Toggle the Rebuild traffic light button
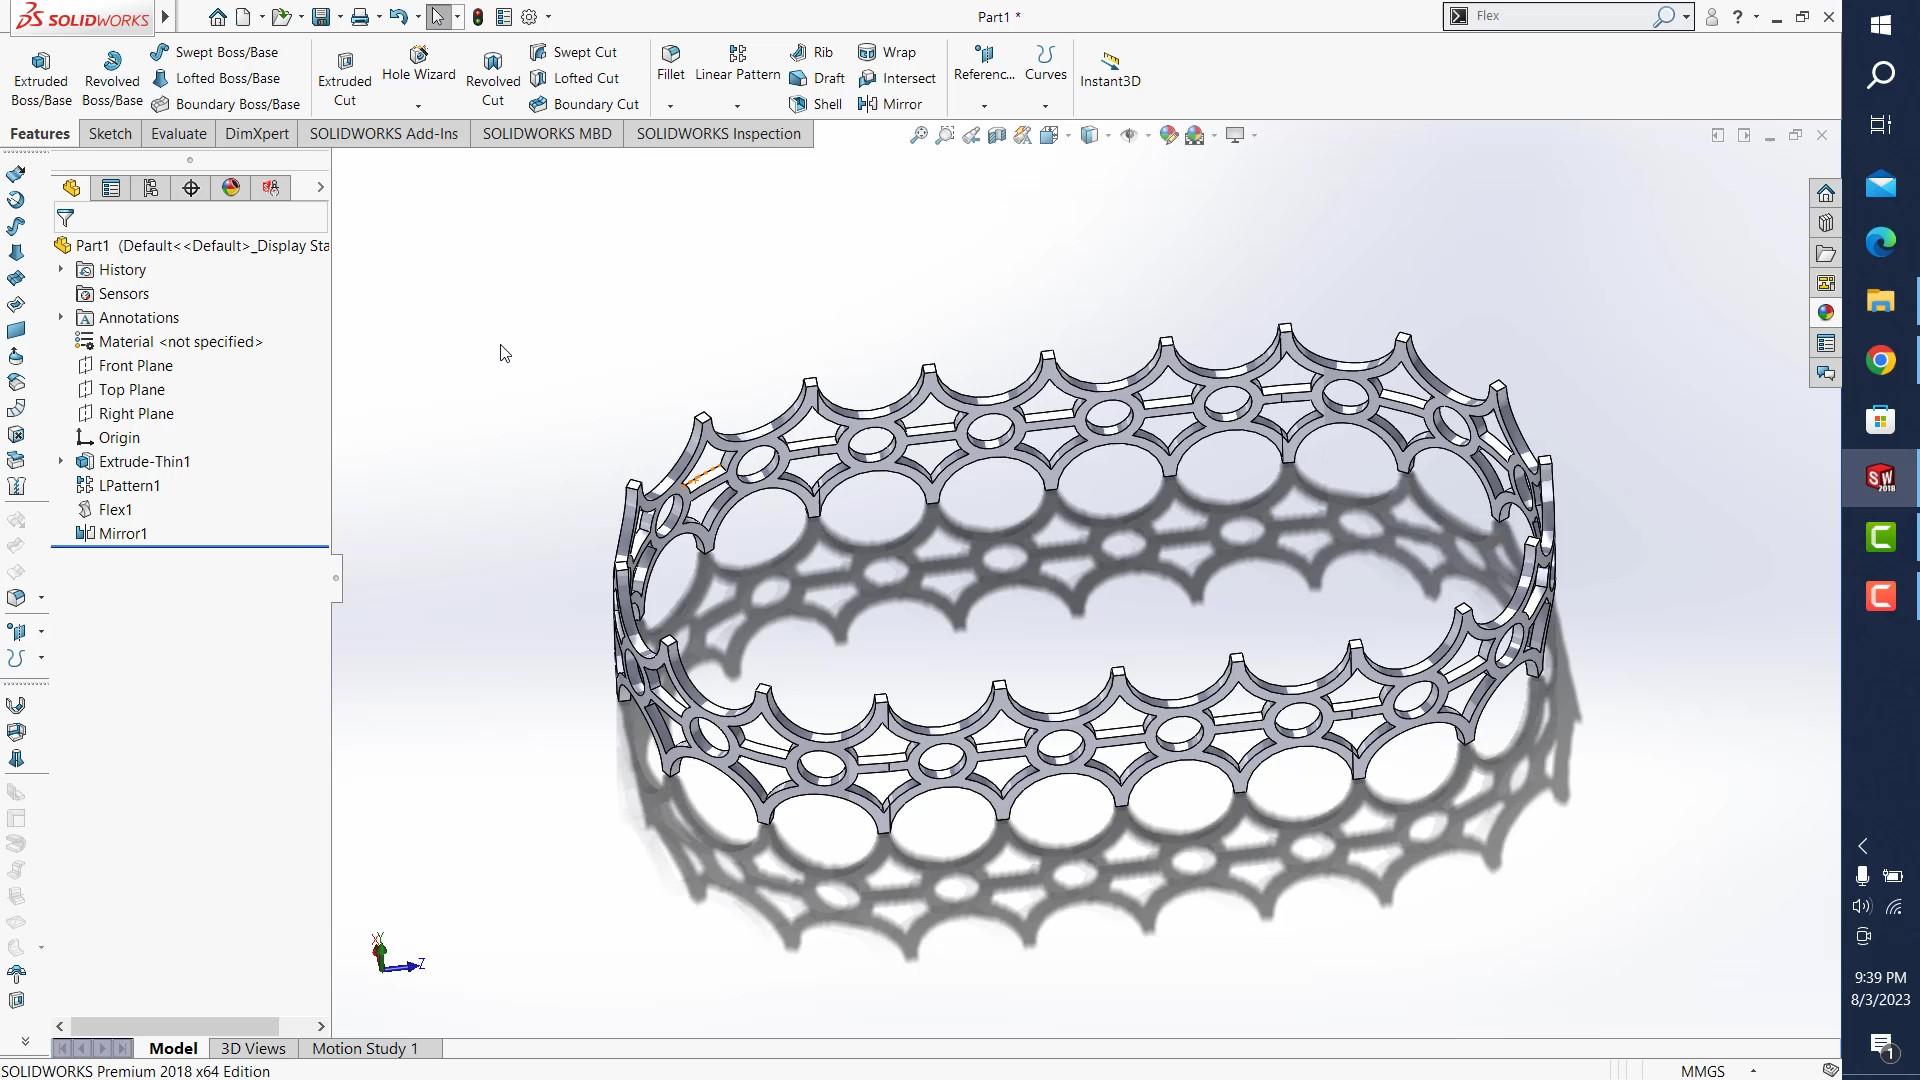Image resolution: width=1920 pixels, height=1080 pixels. pos(478,17)
